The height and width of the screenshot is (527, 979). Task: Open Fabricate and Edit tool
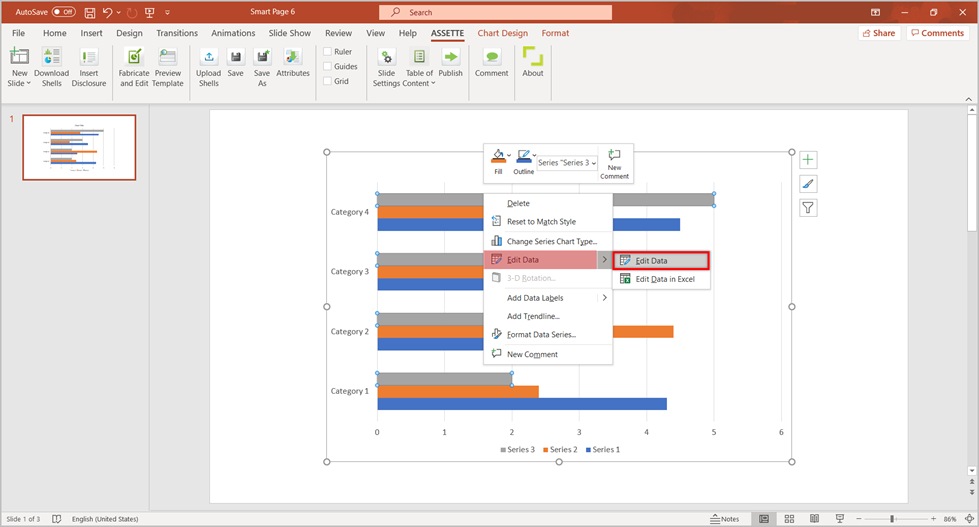(x=134, y=56)
